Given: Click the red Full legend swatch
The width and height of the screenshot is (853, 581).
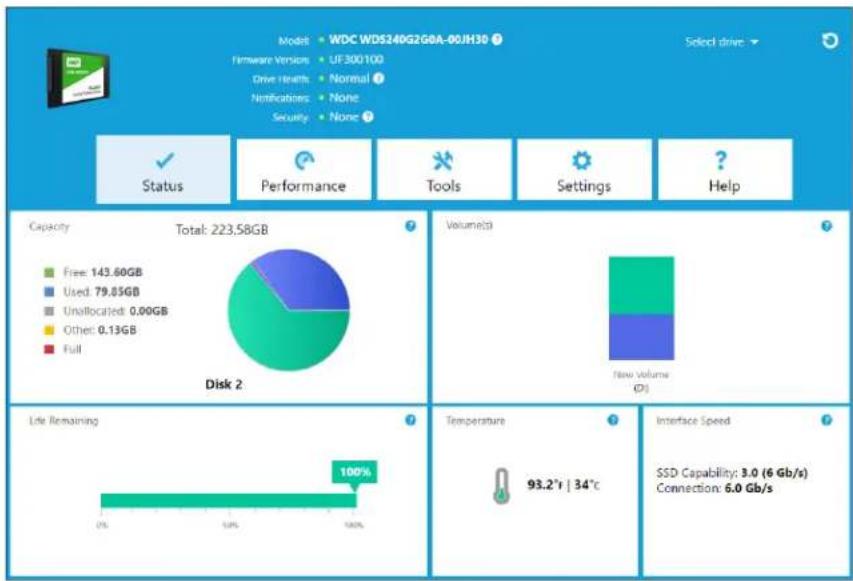Looking at the screenshot, I should [49, 349].
